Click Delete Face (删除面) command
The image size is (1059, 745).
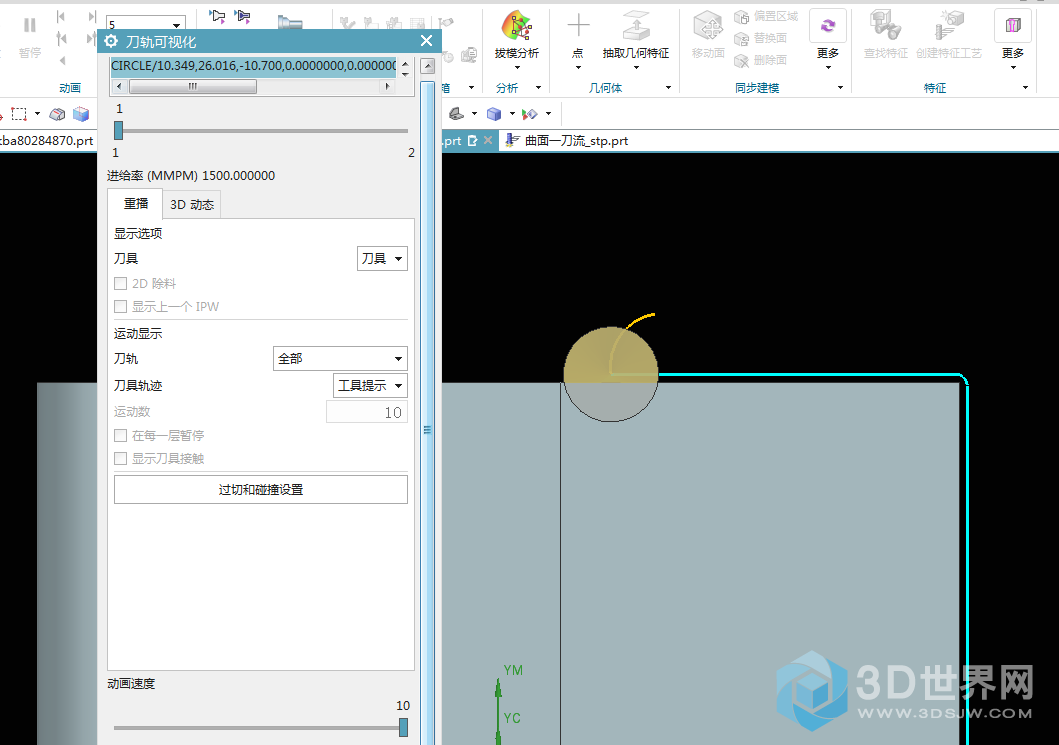tap(760, 59)
